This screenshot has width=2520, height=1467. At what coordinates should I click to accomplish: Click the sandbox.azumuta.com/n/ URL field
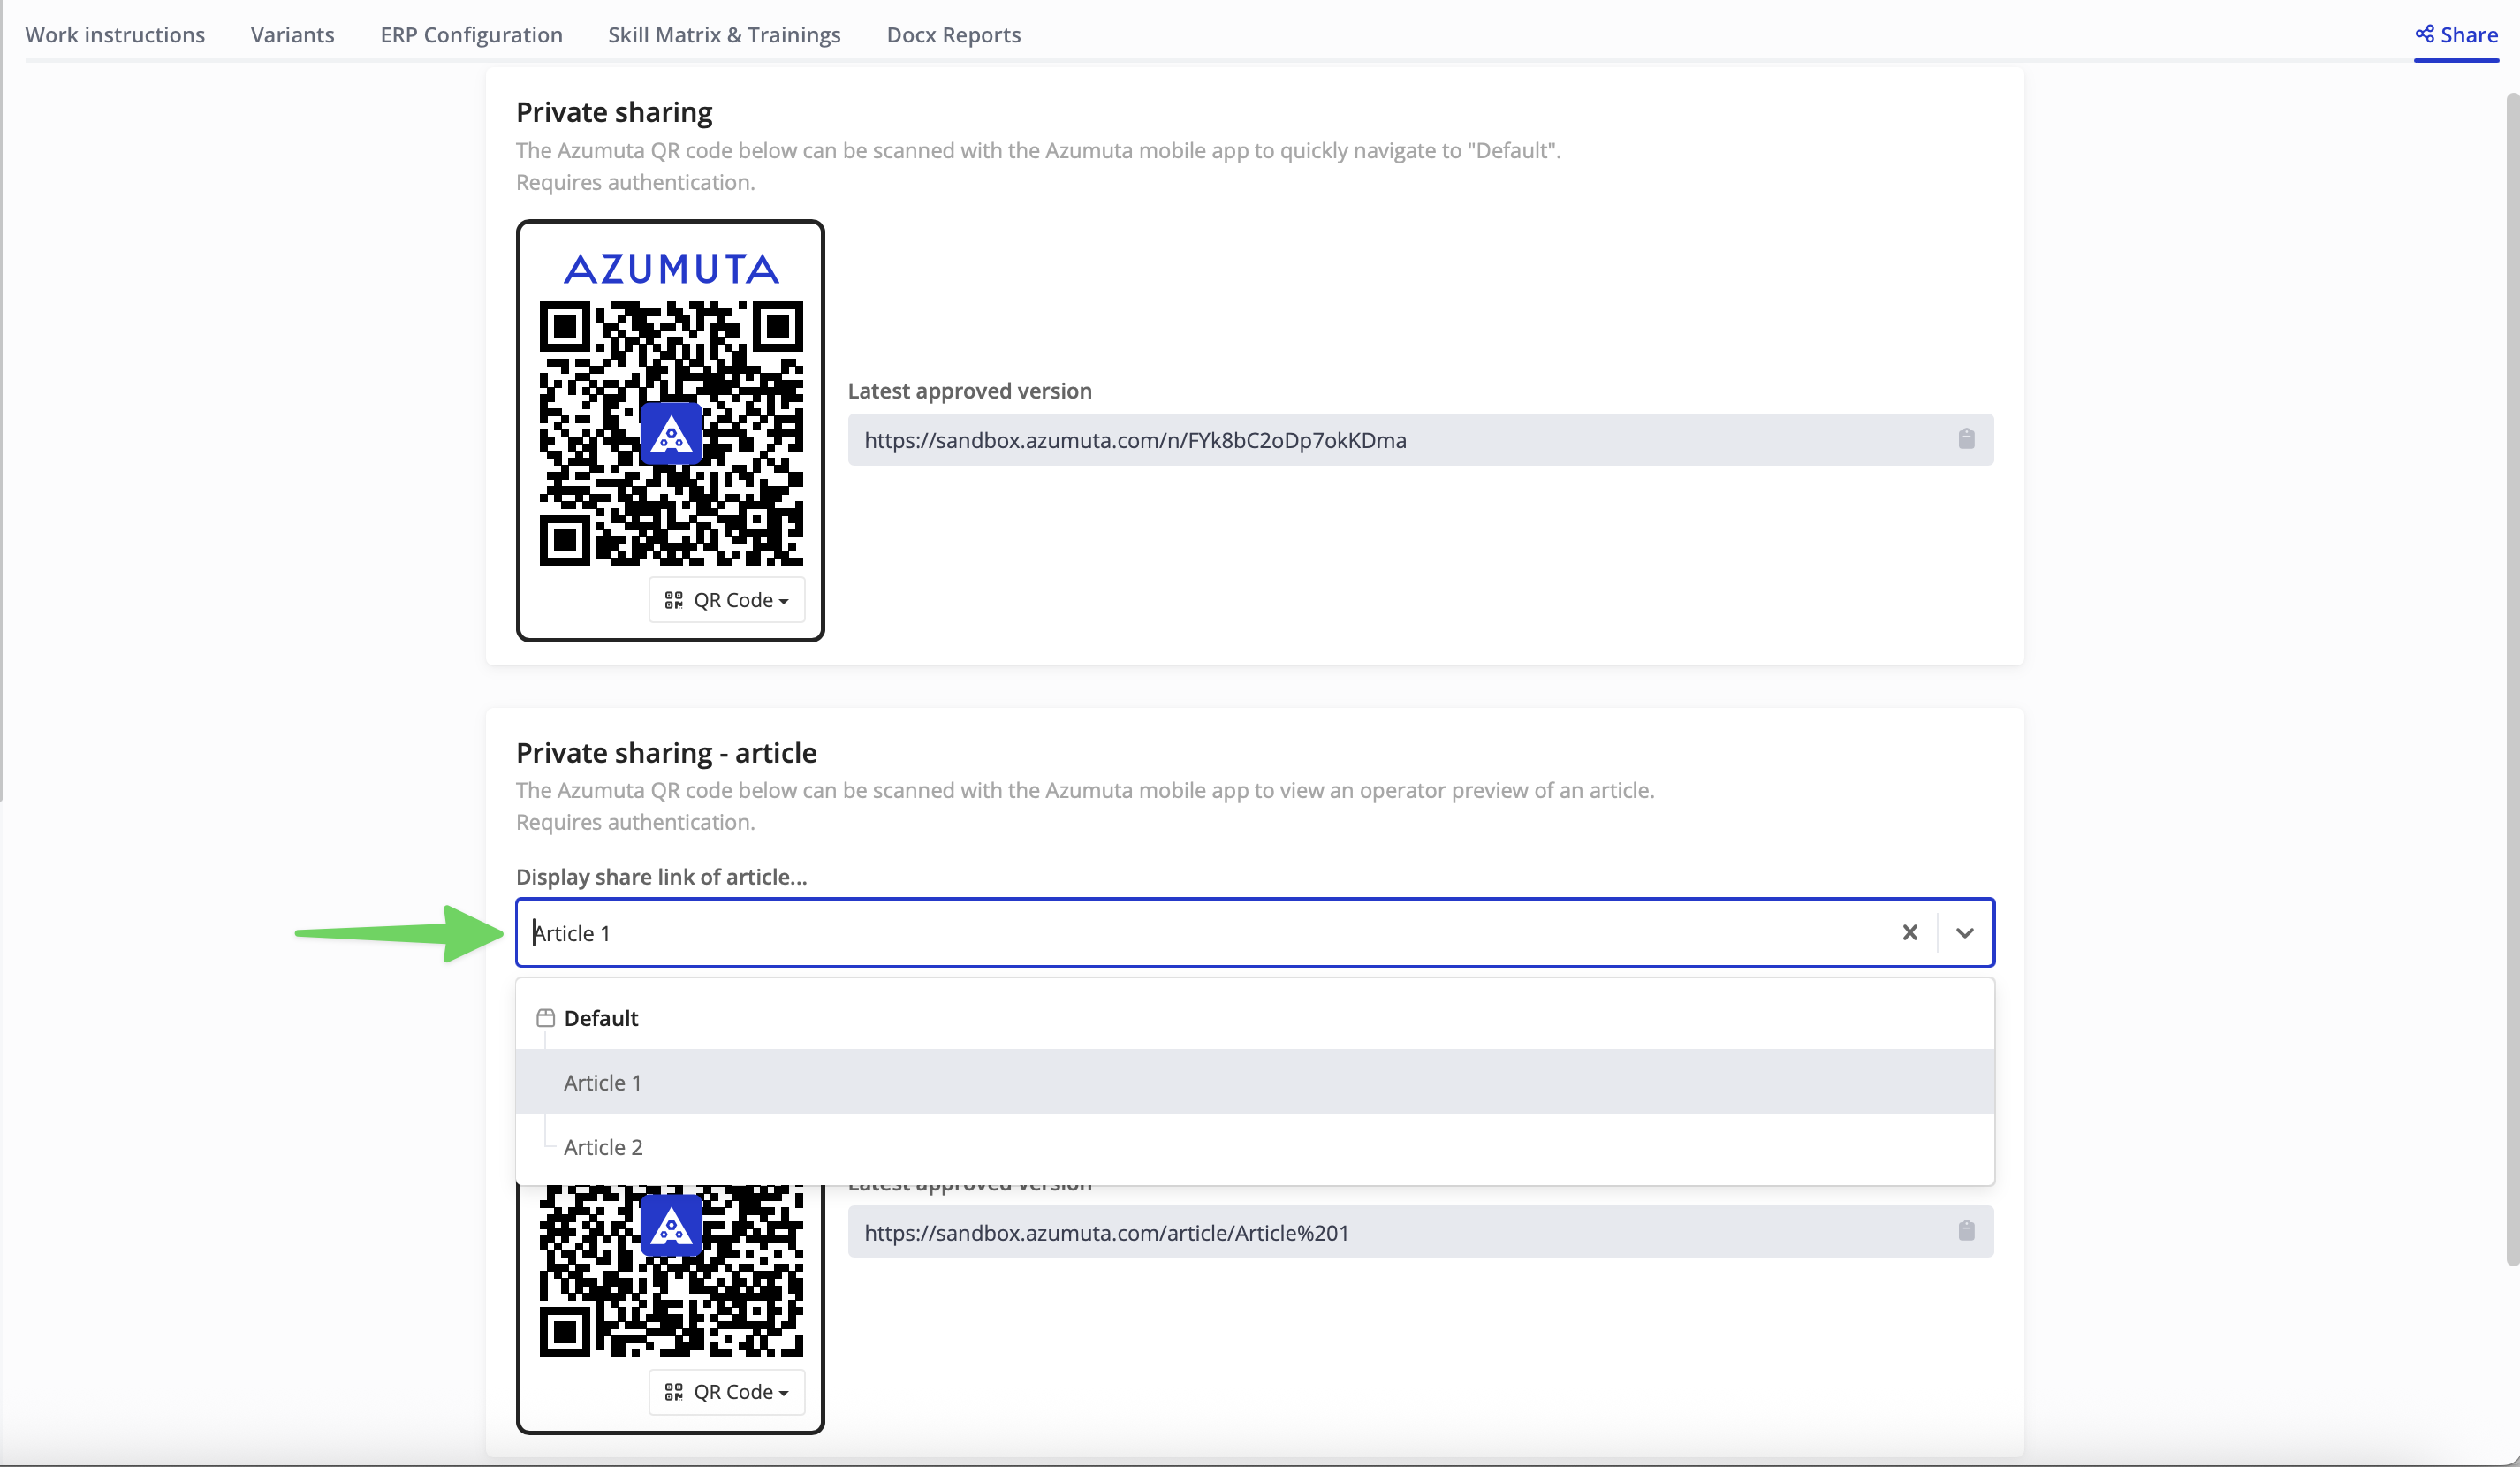[1420, 440]
